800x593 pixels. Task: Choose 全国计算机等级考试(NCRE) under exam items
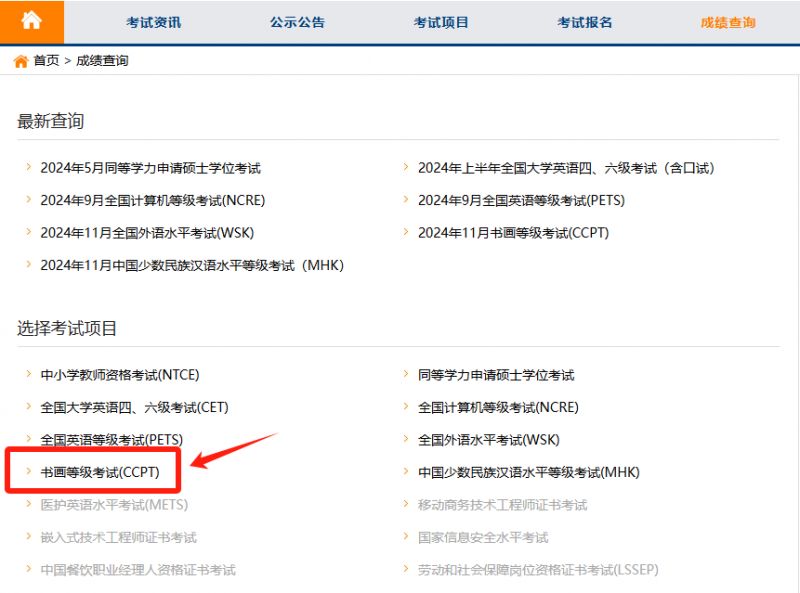[498, 407]
